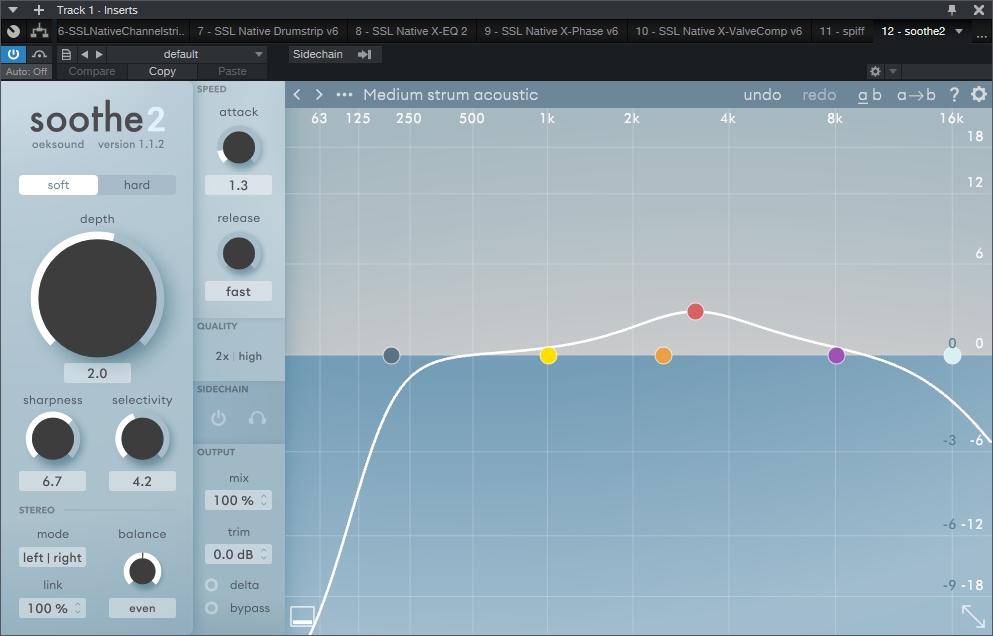
Task: Switch to SSL Native X-ValveComp v6 tab
Action: 719,31
